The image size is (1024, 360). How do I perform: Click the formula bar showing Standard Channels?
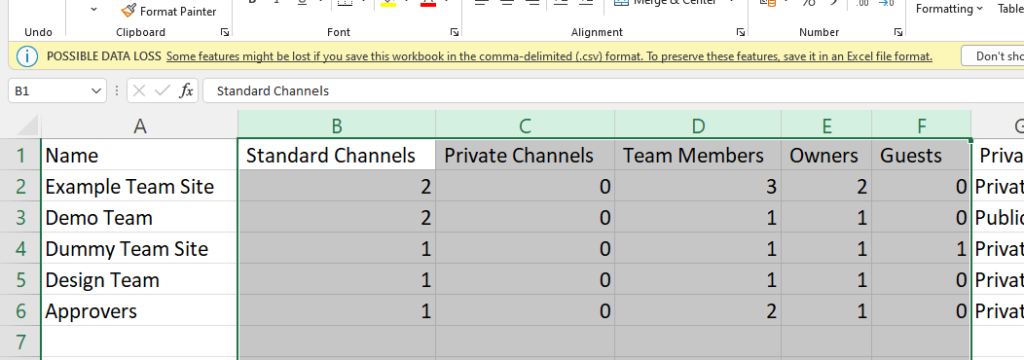coord(614,91)
